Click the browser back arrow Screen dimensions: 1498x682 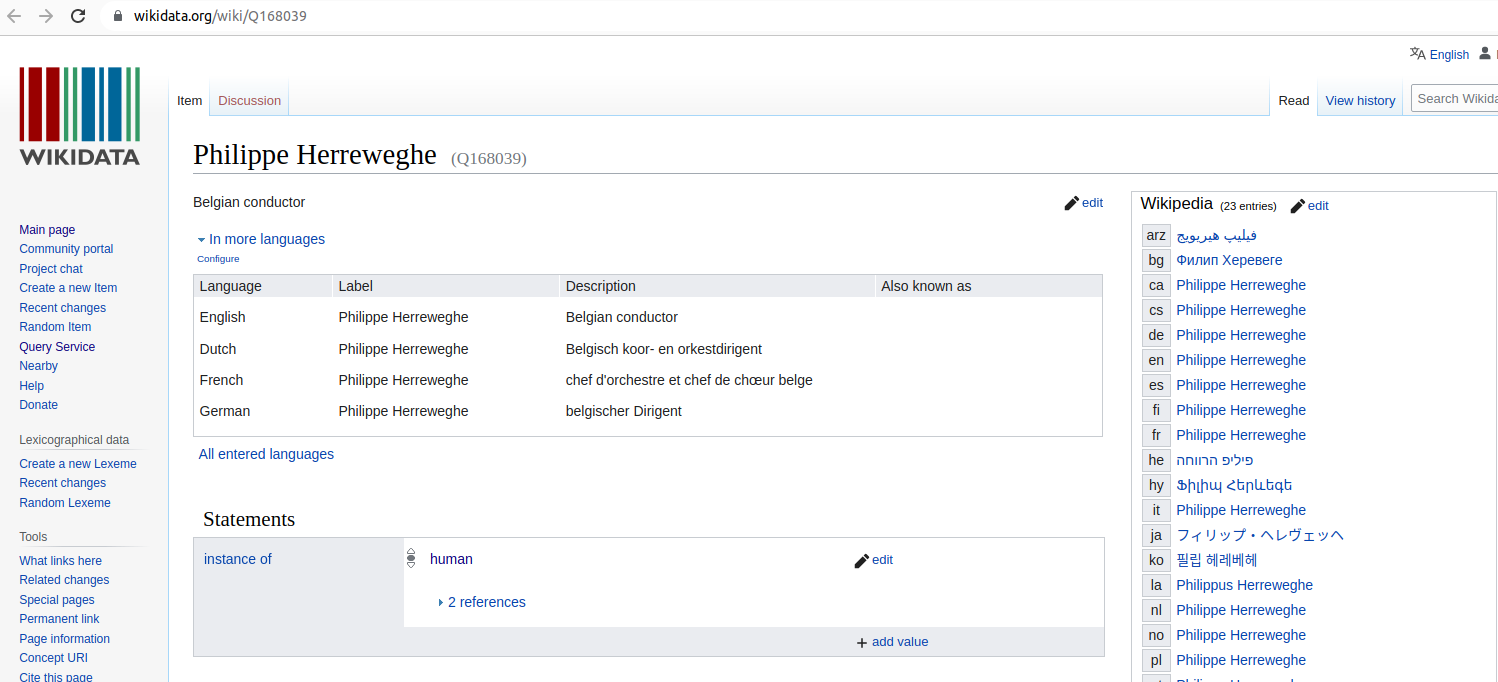[14, 16]
